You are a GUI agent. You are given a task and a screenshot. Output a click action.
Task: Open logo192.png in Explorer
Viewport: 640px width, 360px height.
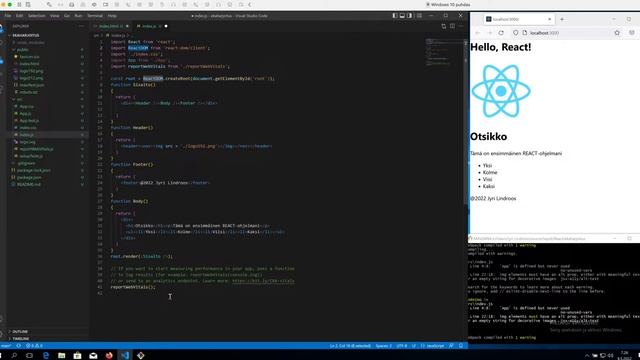tap(31, 71)
